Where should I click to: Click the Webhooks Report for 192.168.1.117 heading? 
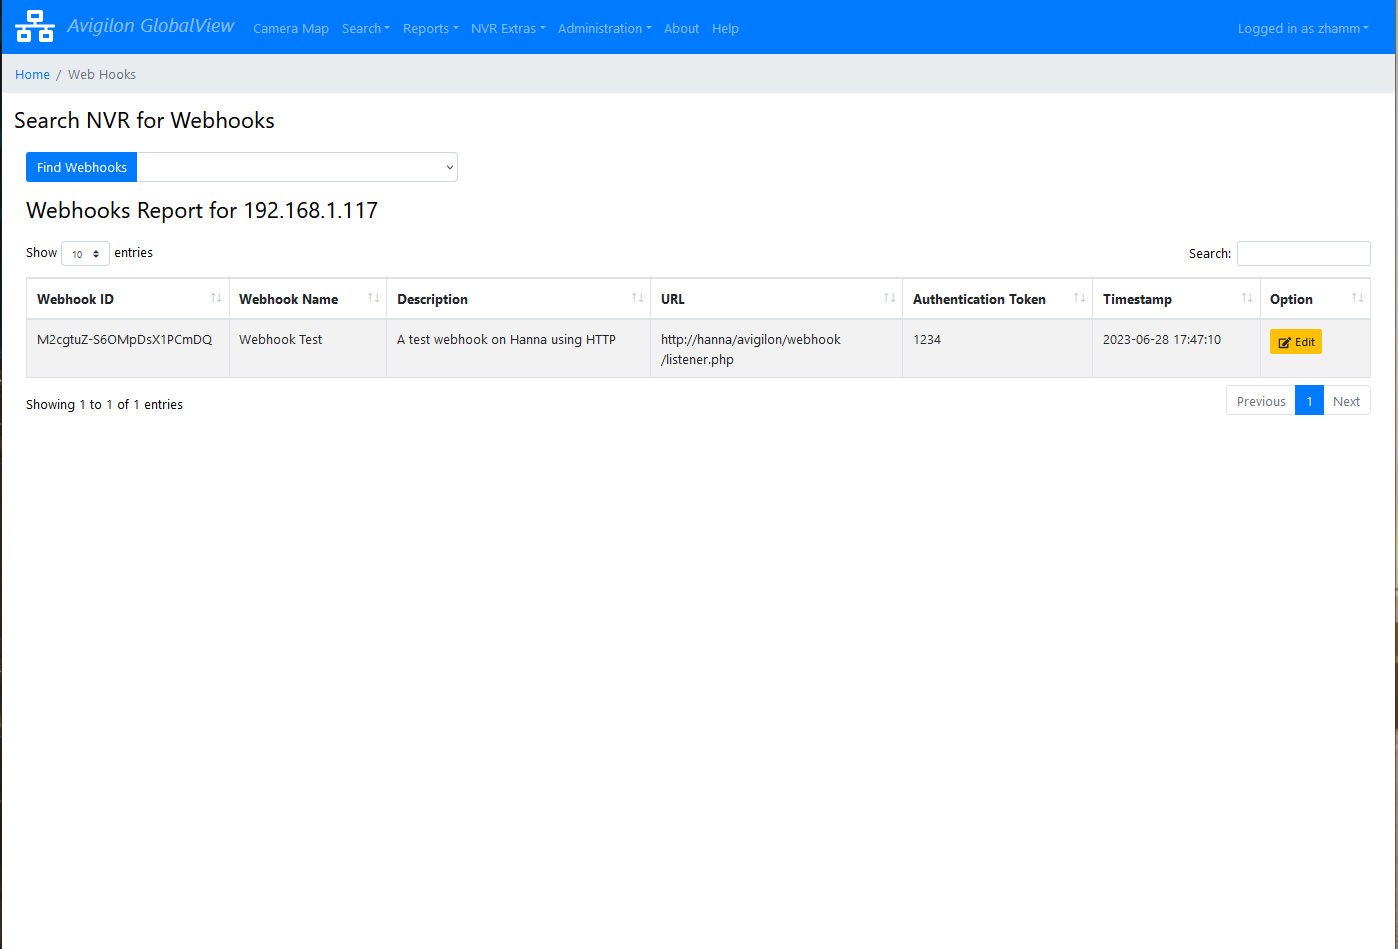202,210
